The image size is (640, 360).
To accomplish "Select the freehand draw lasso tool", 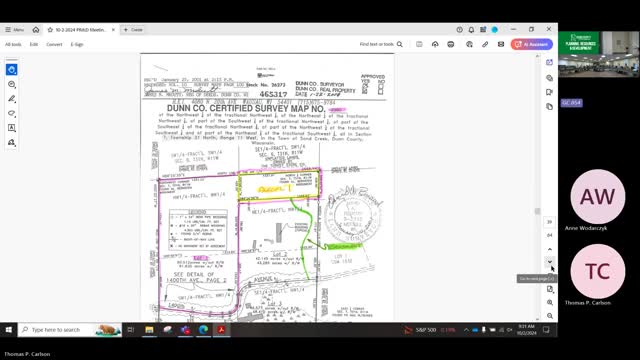I will coord(11,113).
